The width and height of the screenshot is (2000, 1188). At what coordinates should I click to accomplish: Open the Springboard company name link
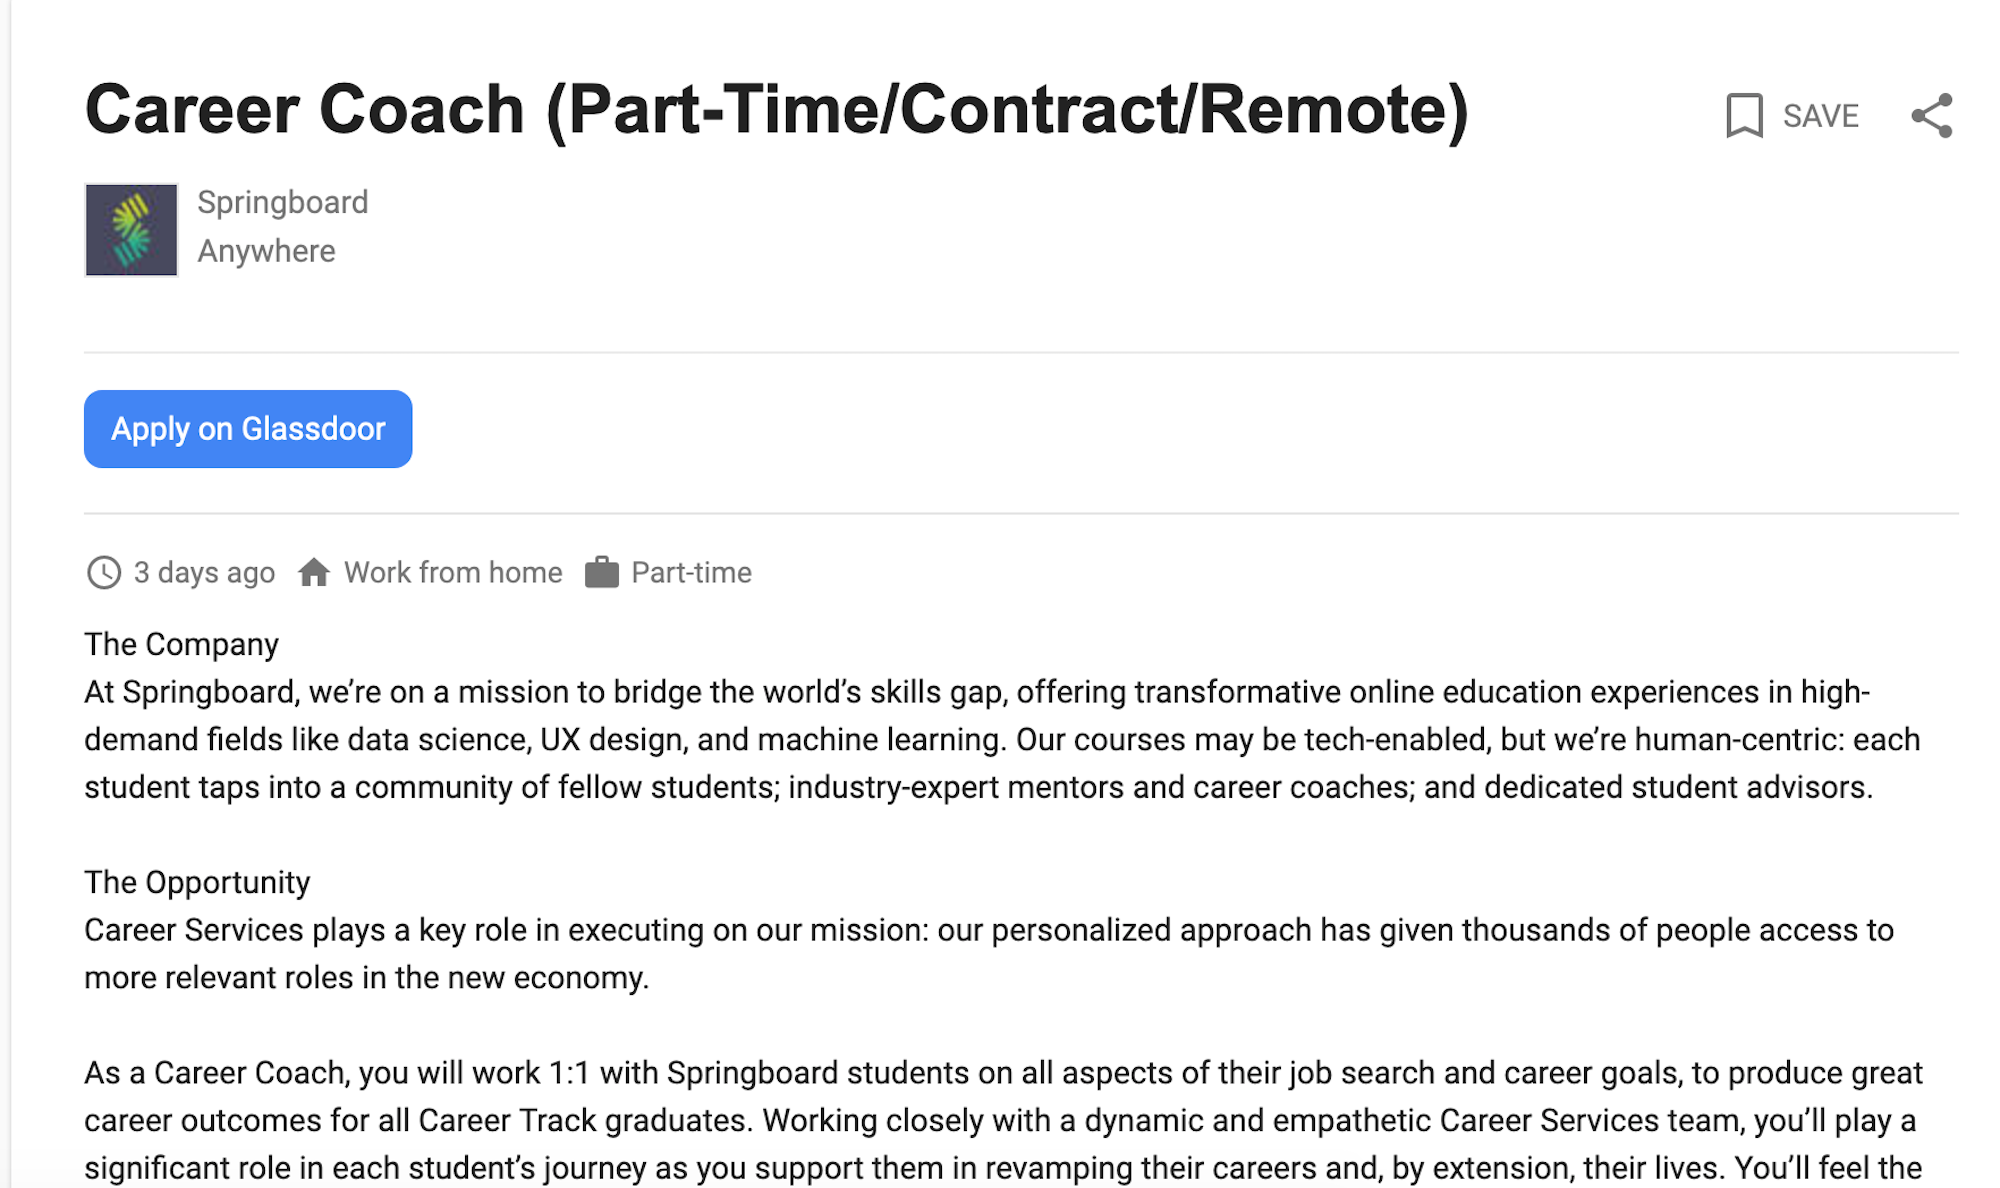click(282, 203)
